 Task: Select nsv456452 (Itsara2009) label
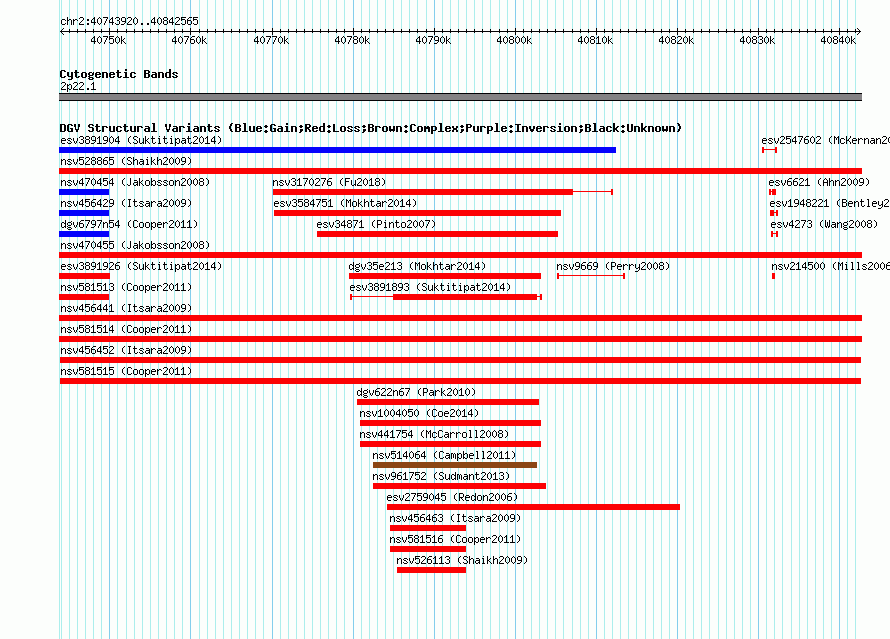pyautogui.click(x=126, y=350)
